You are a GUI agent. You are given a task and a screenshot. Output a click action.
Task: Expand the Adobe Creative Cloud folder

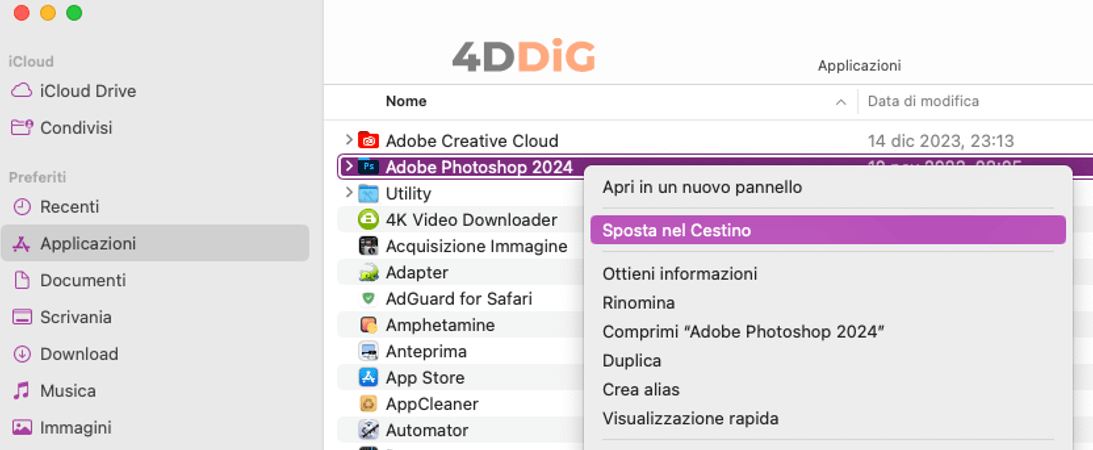point(349,141)
